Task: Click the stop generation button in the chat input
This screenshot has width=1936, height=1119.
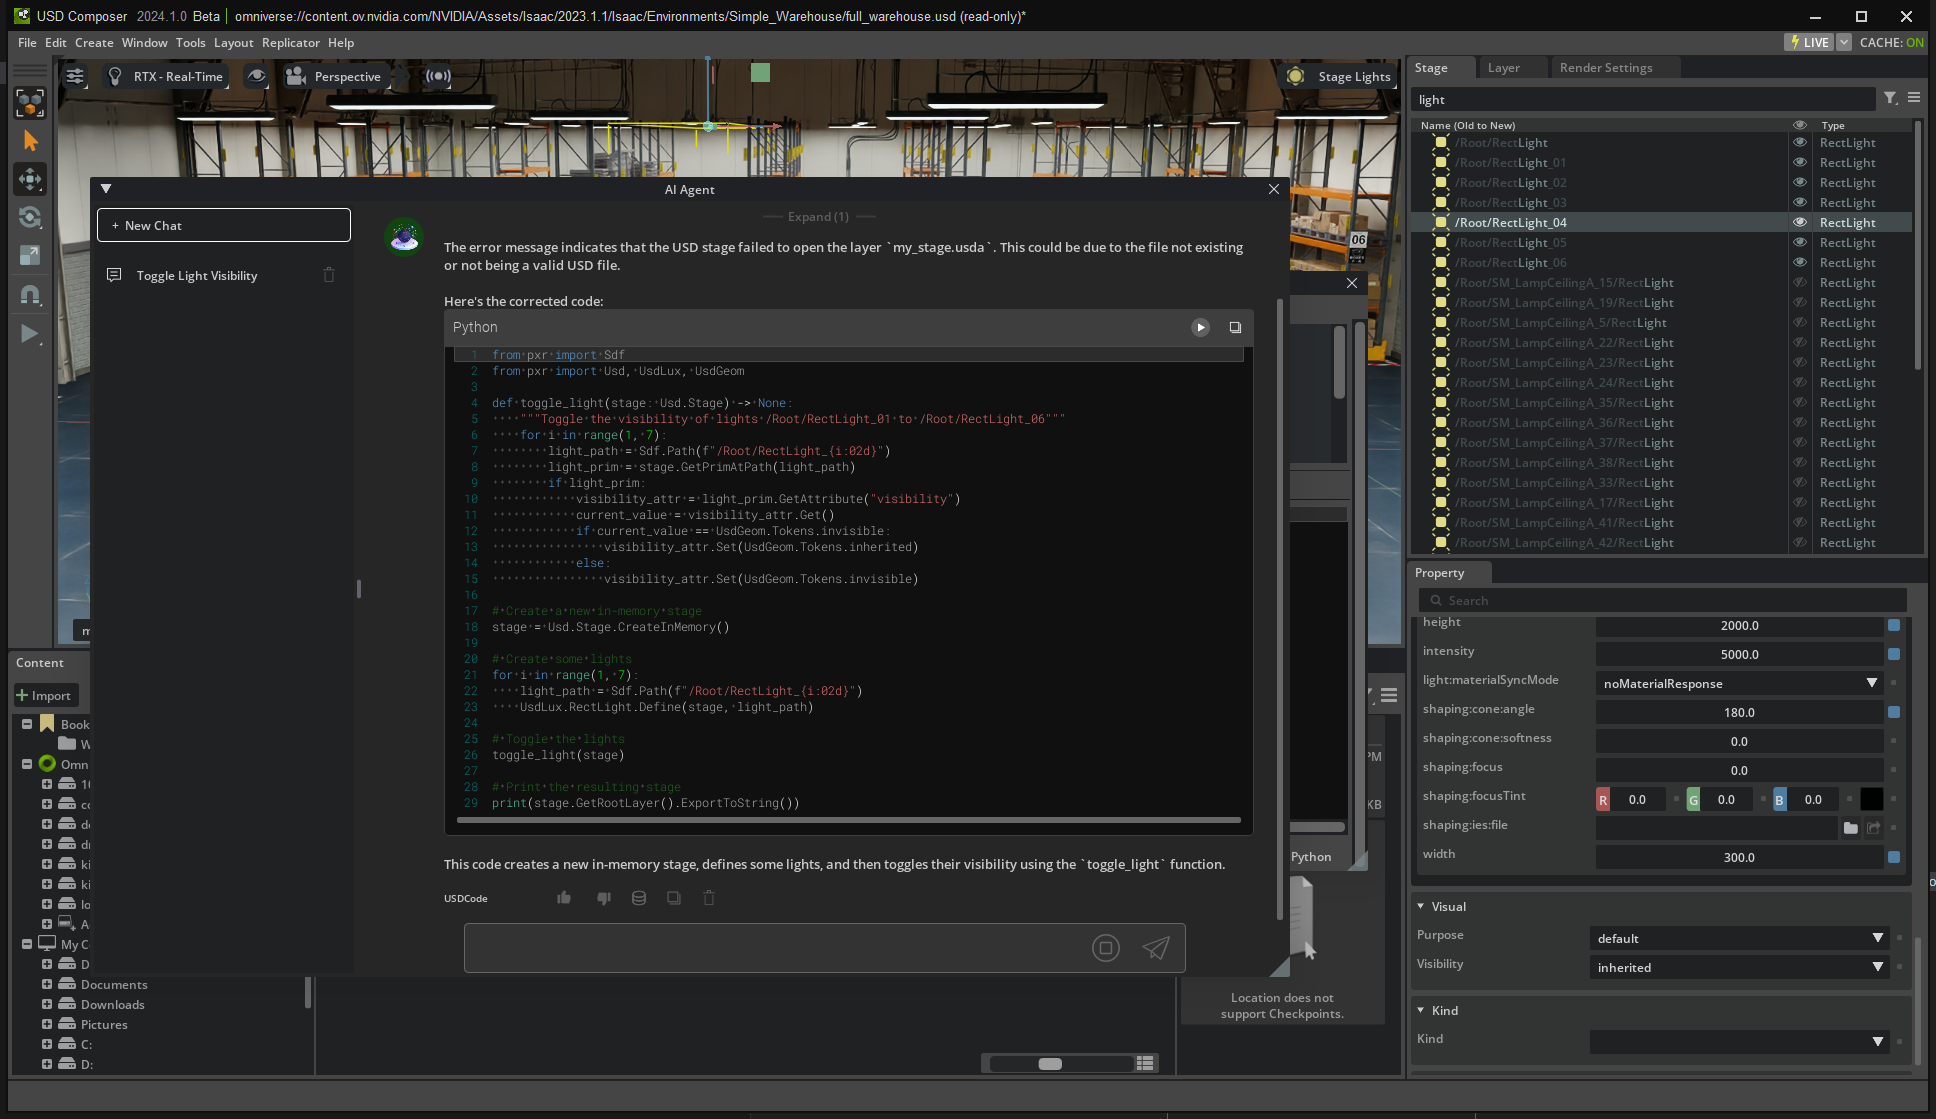Action: click(1106, 948)
